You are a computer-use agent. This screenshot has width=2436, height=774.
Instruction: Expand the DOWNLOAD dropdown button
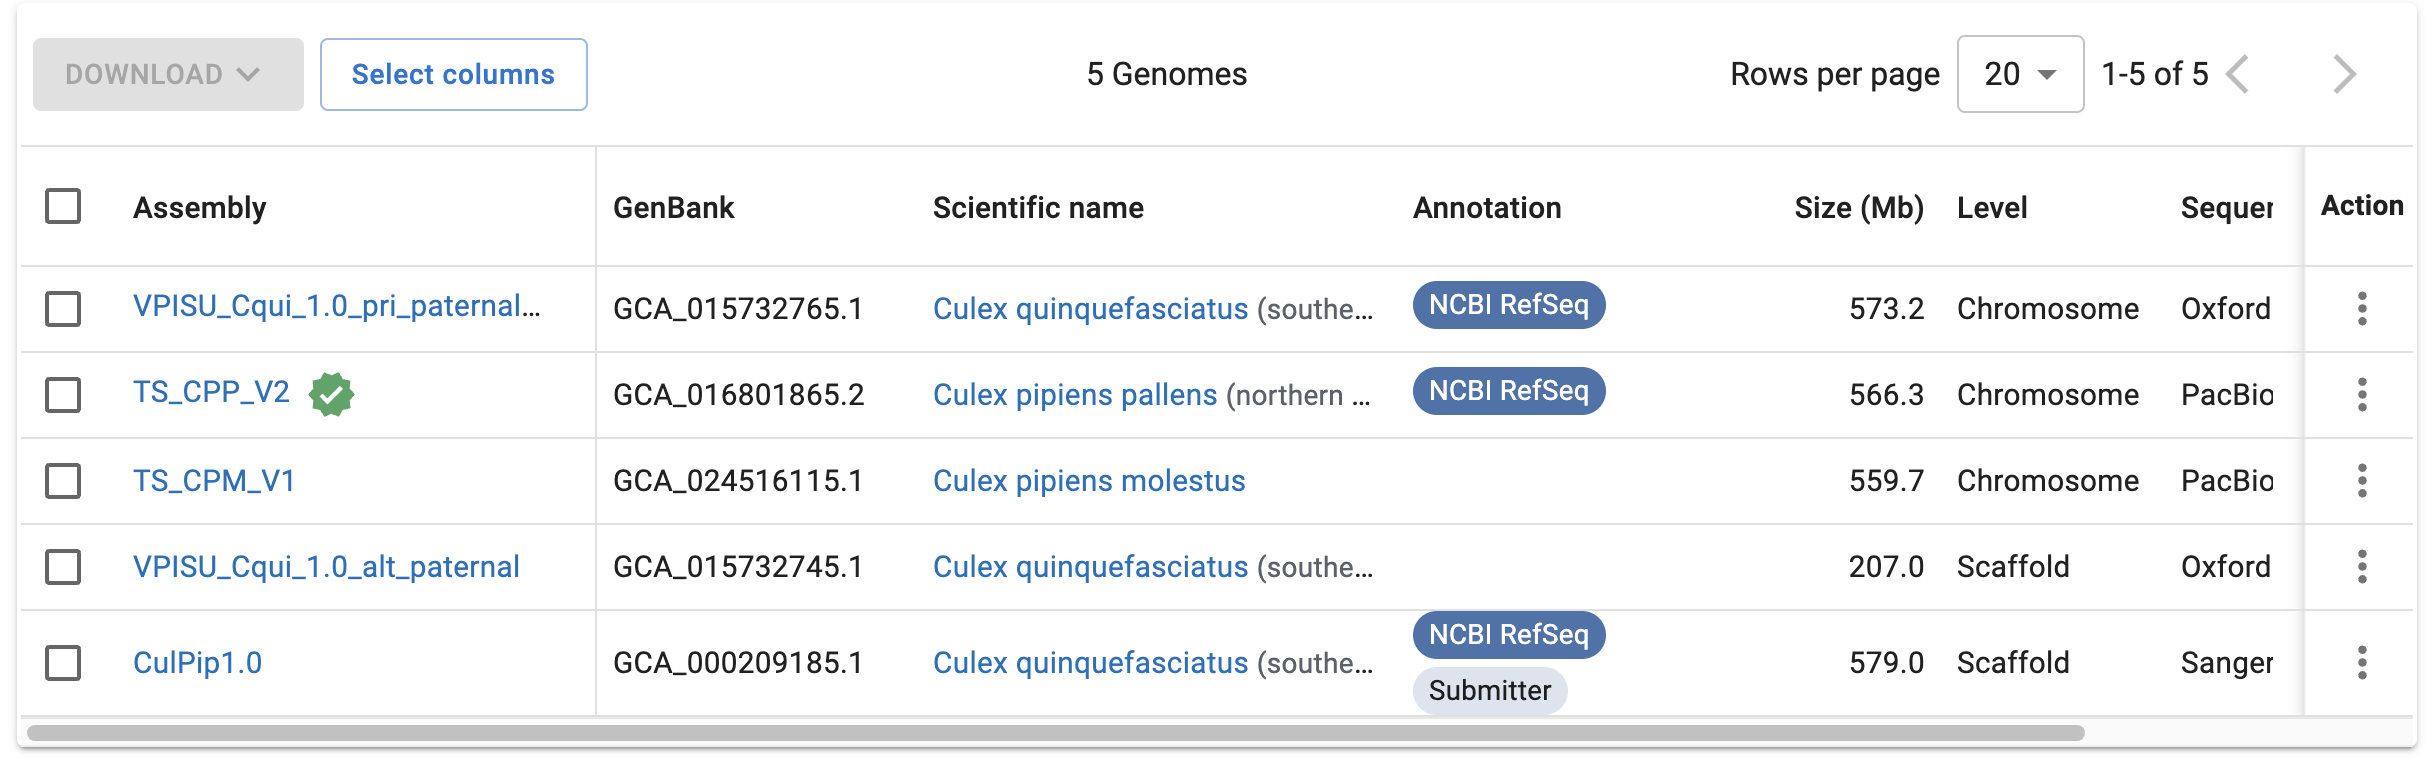coord(168,74)
